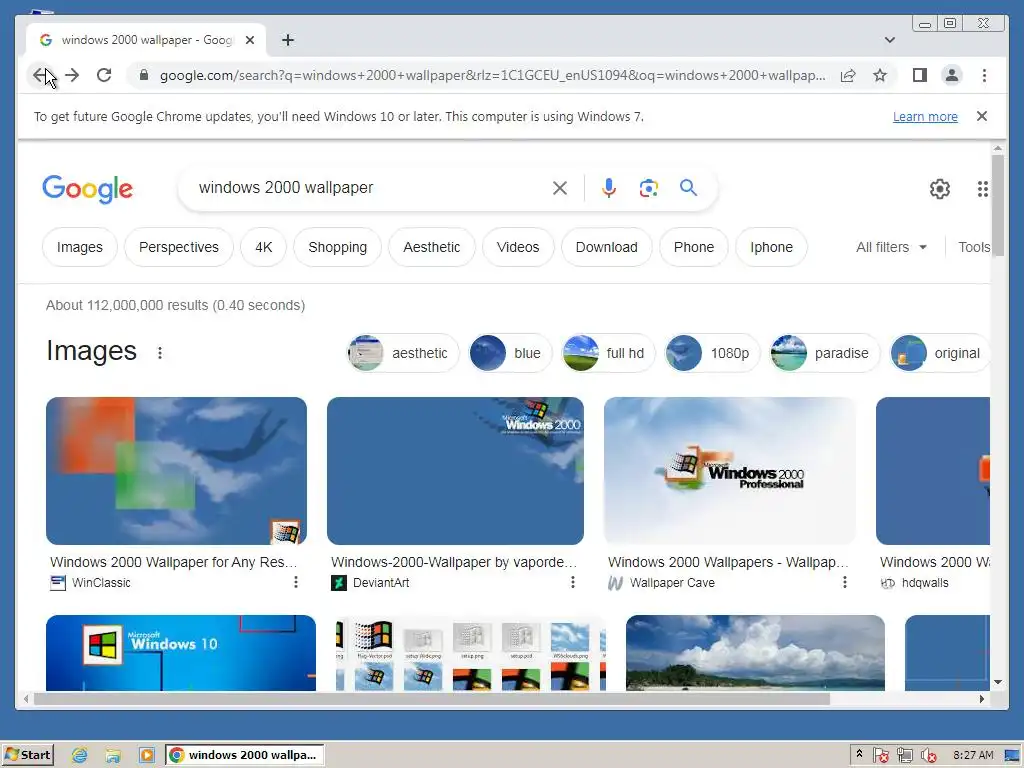Switch to the Videos filter
This screenshot has height=768, width=1024.
point(518,247)
